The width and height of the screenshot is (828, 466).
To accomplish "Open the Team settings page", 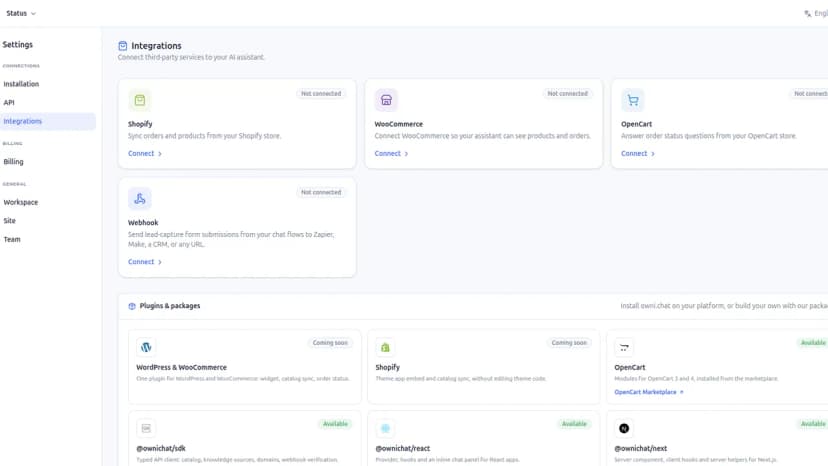I will [x=12, y=239].
